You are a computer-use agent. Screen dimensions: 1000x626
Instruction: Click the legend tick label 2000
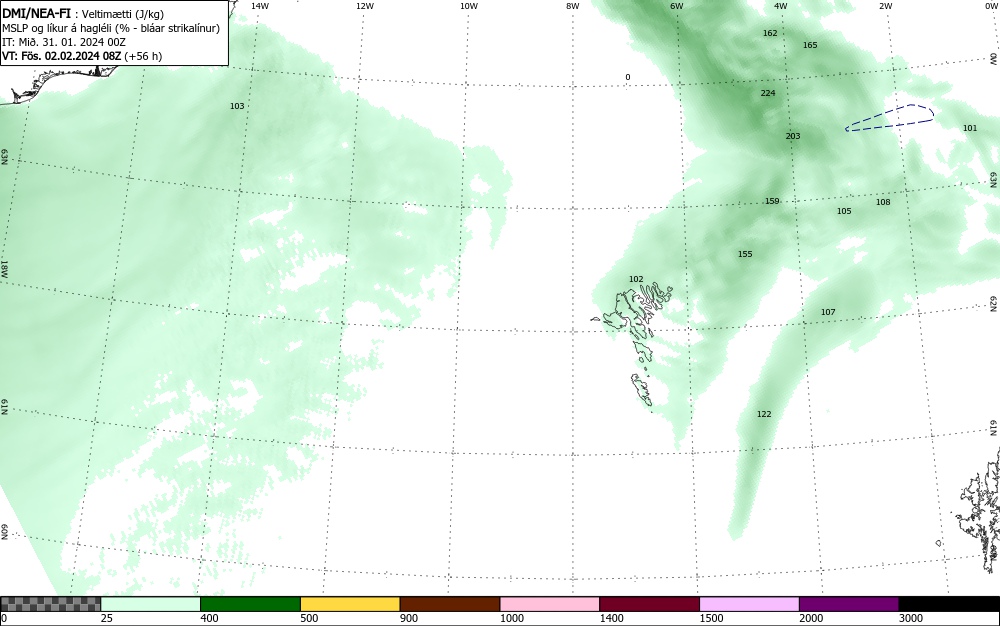point(811,618)
